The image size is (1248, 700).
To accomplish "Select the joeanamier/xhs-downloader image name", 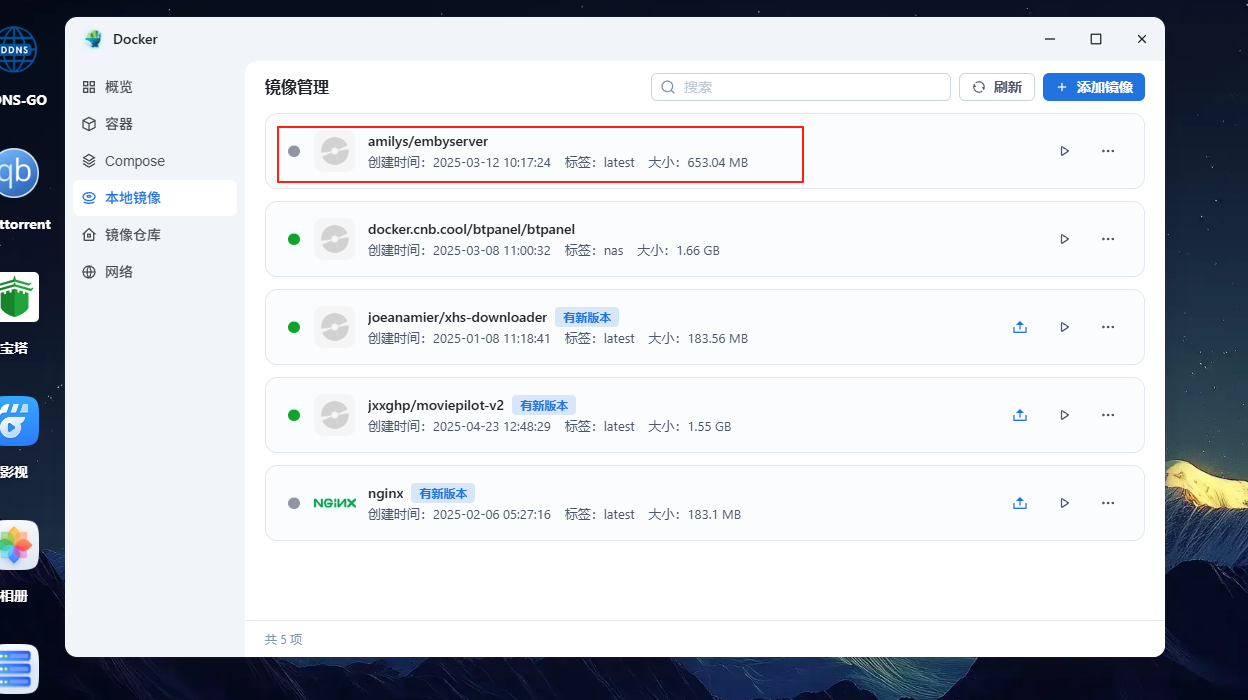I will coord(457,317).
